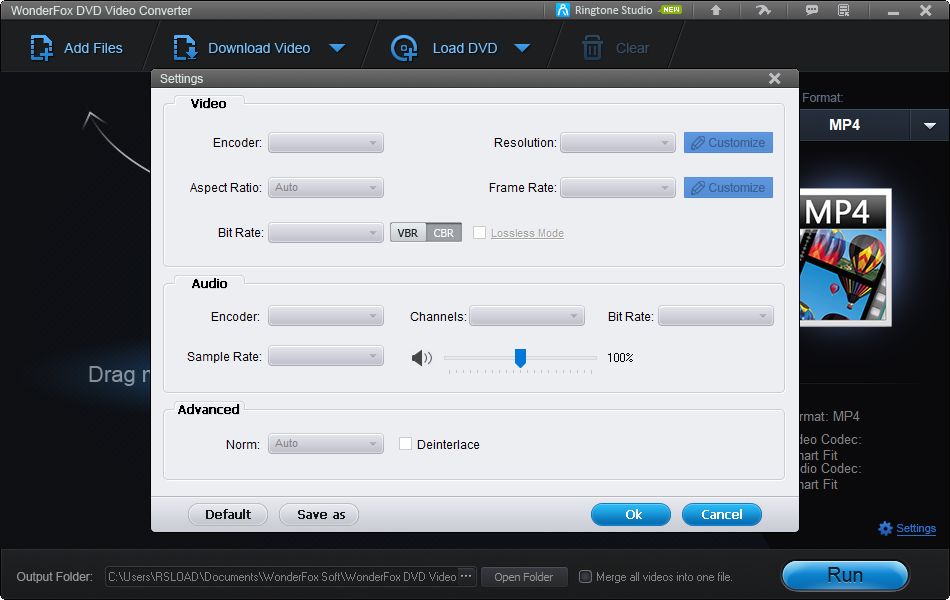Screen dimensions: 950x600
Task: Open the Norm dropdown
Action: point(326,444)
